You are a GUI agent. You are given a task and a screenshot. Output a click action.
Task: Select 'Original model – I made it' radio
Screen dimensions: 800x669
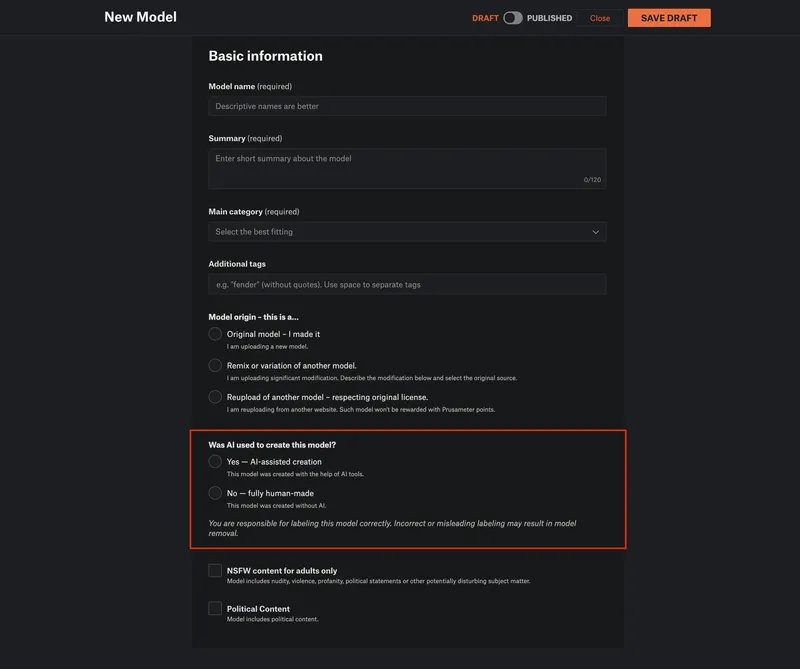pyautogui.click(x=215, y=334)
